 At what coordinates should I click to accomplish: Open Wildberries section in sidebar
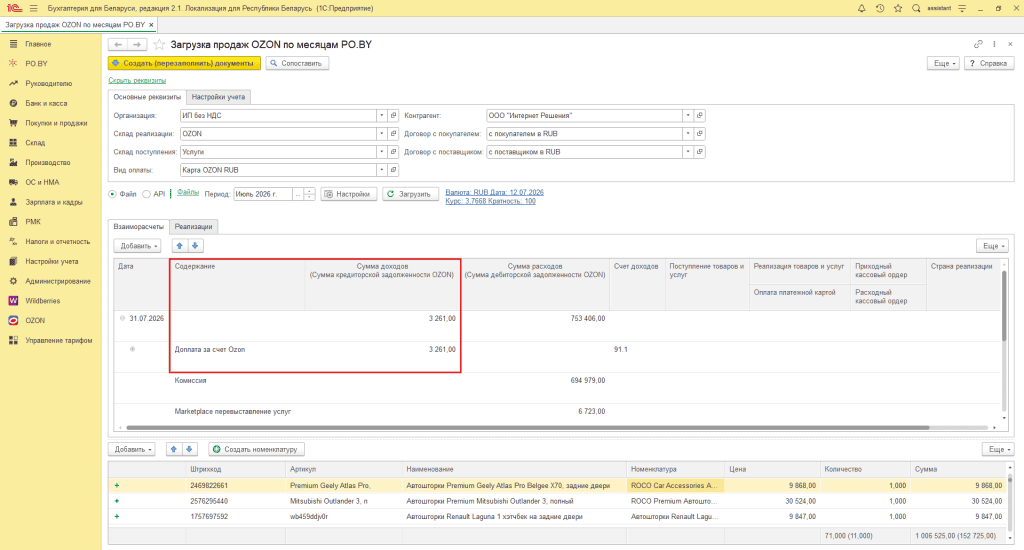42,301
